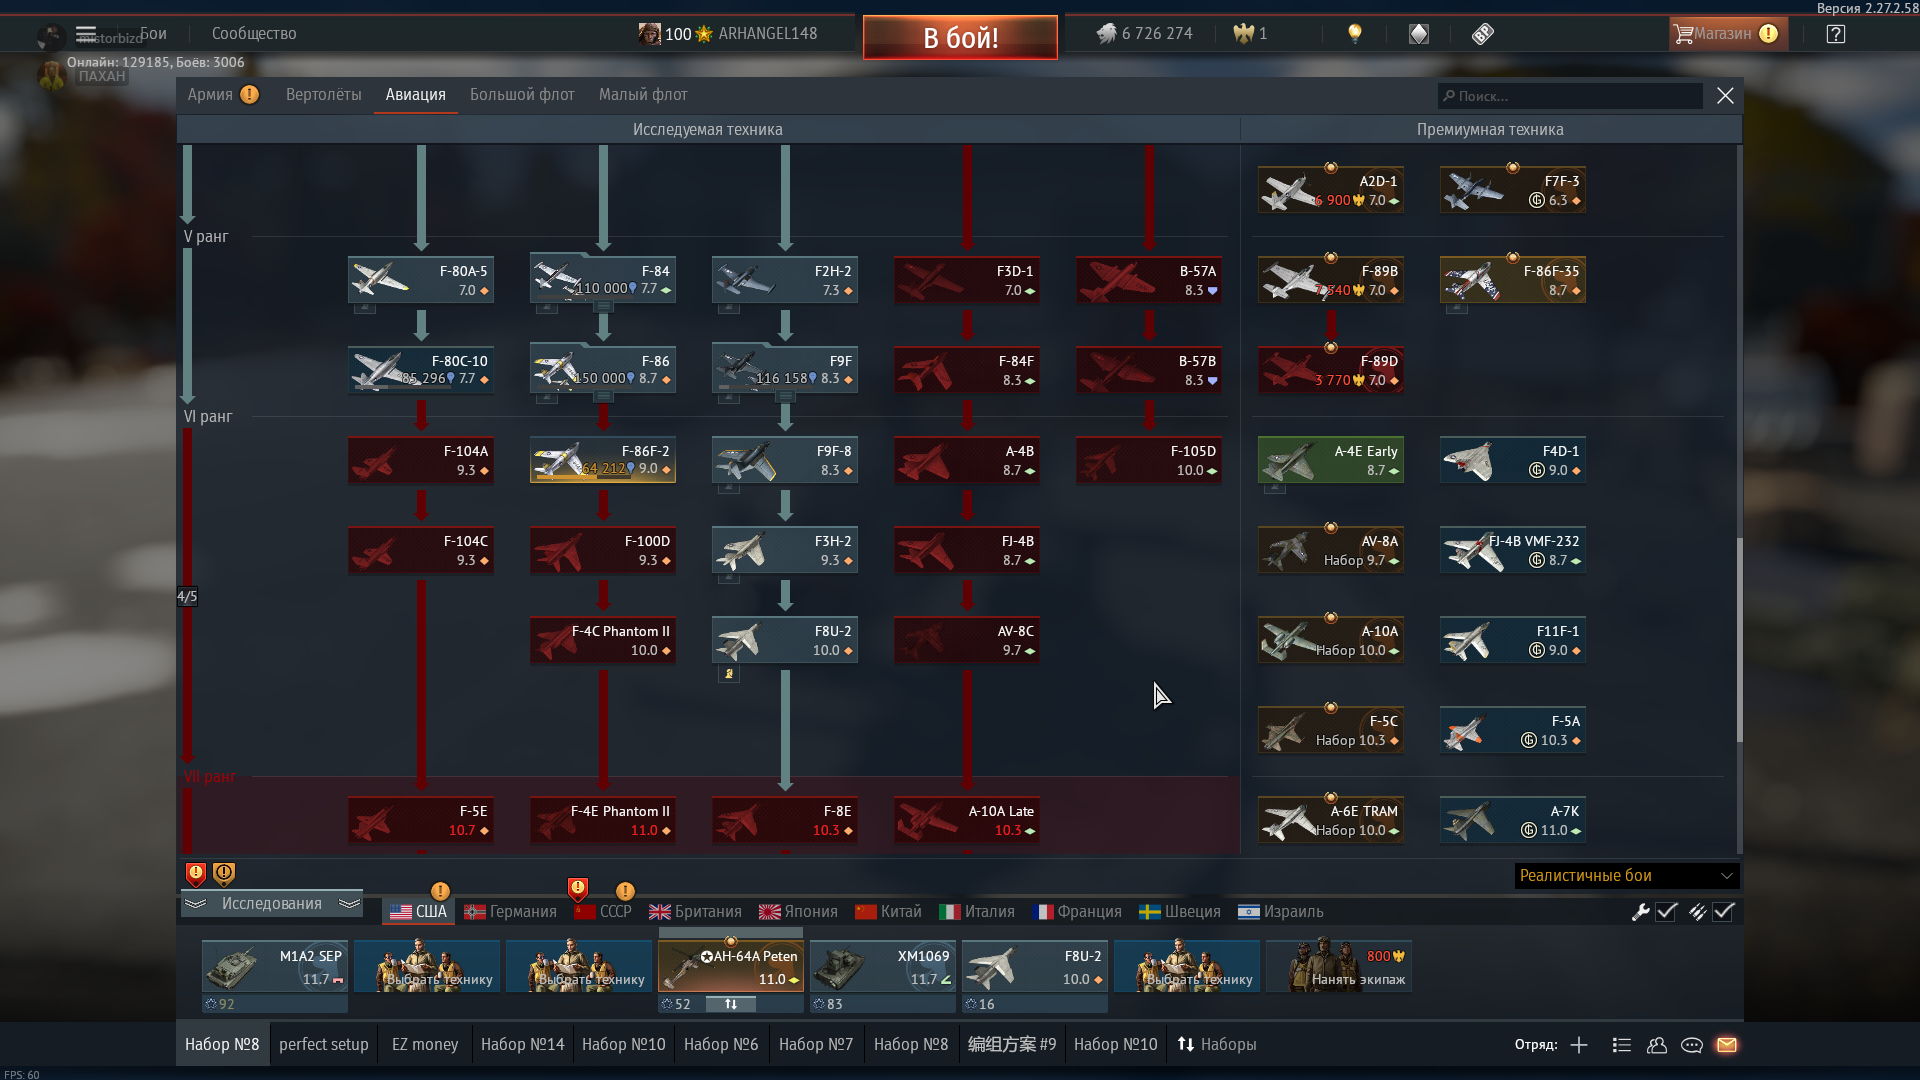The width and height of the screenshot is (1920, 1080).
Task: Select the Израиль nation tab
Action: 1281,911
